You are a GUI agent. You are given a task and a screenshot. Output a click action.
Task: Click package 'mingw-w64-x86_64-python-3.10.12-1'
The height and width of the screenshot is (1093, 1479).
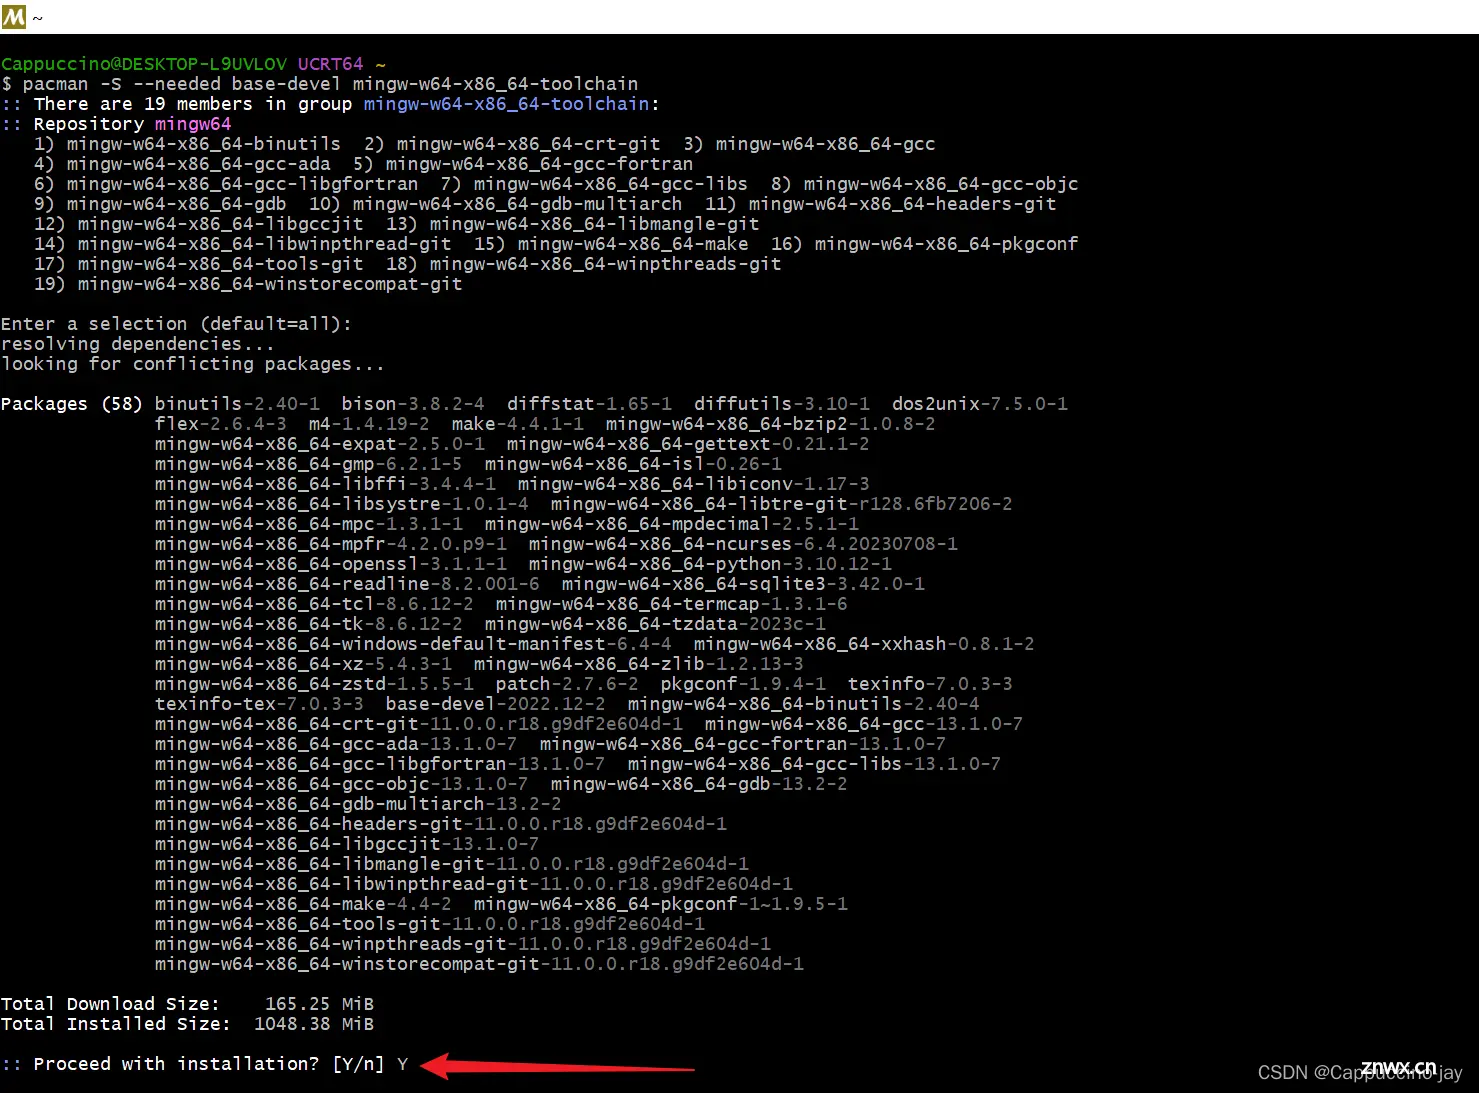pos(710,564)
